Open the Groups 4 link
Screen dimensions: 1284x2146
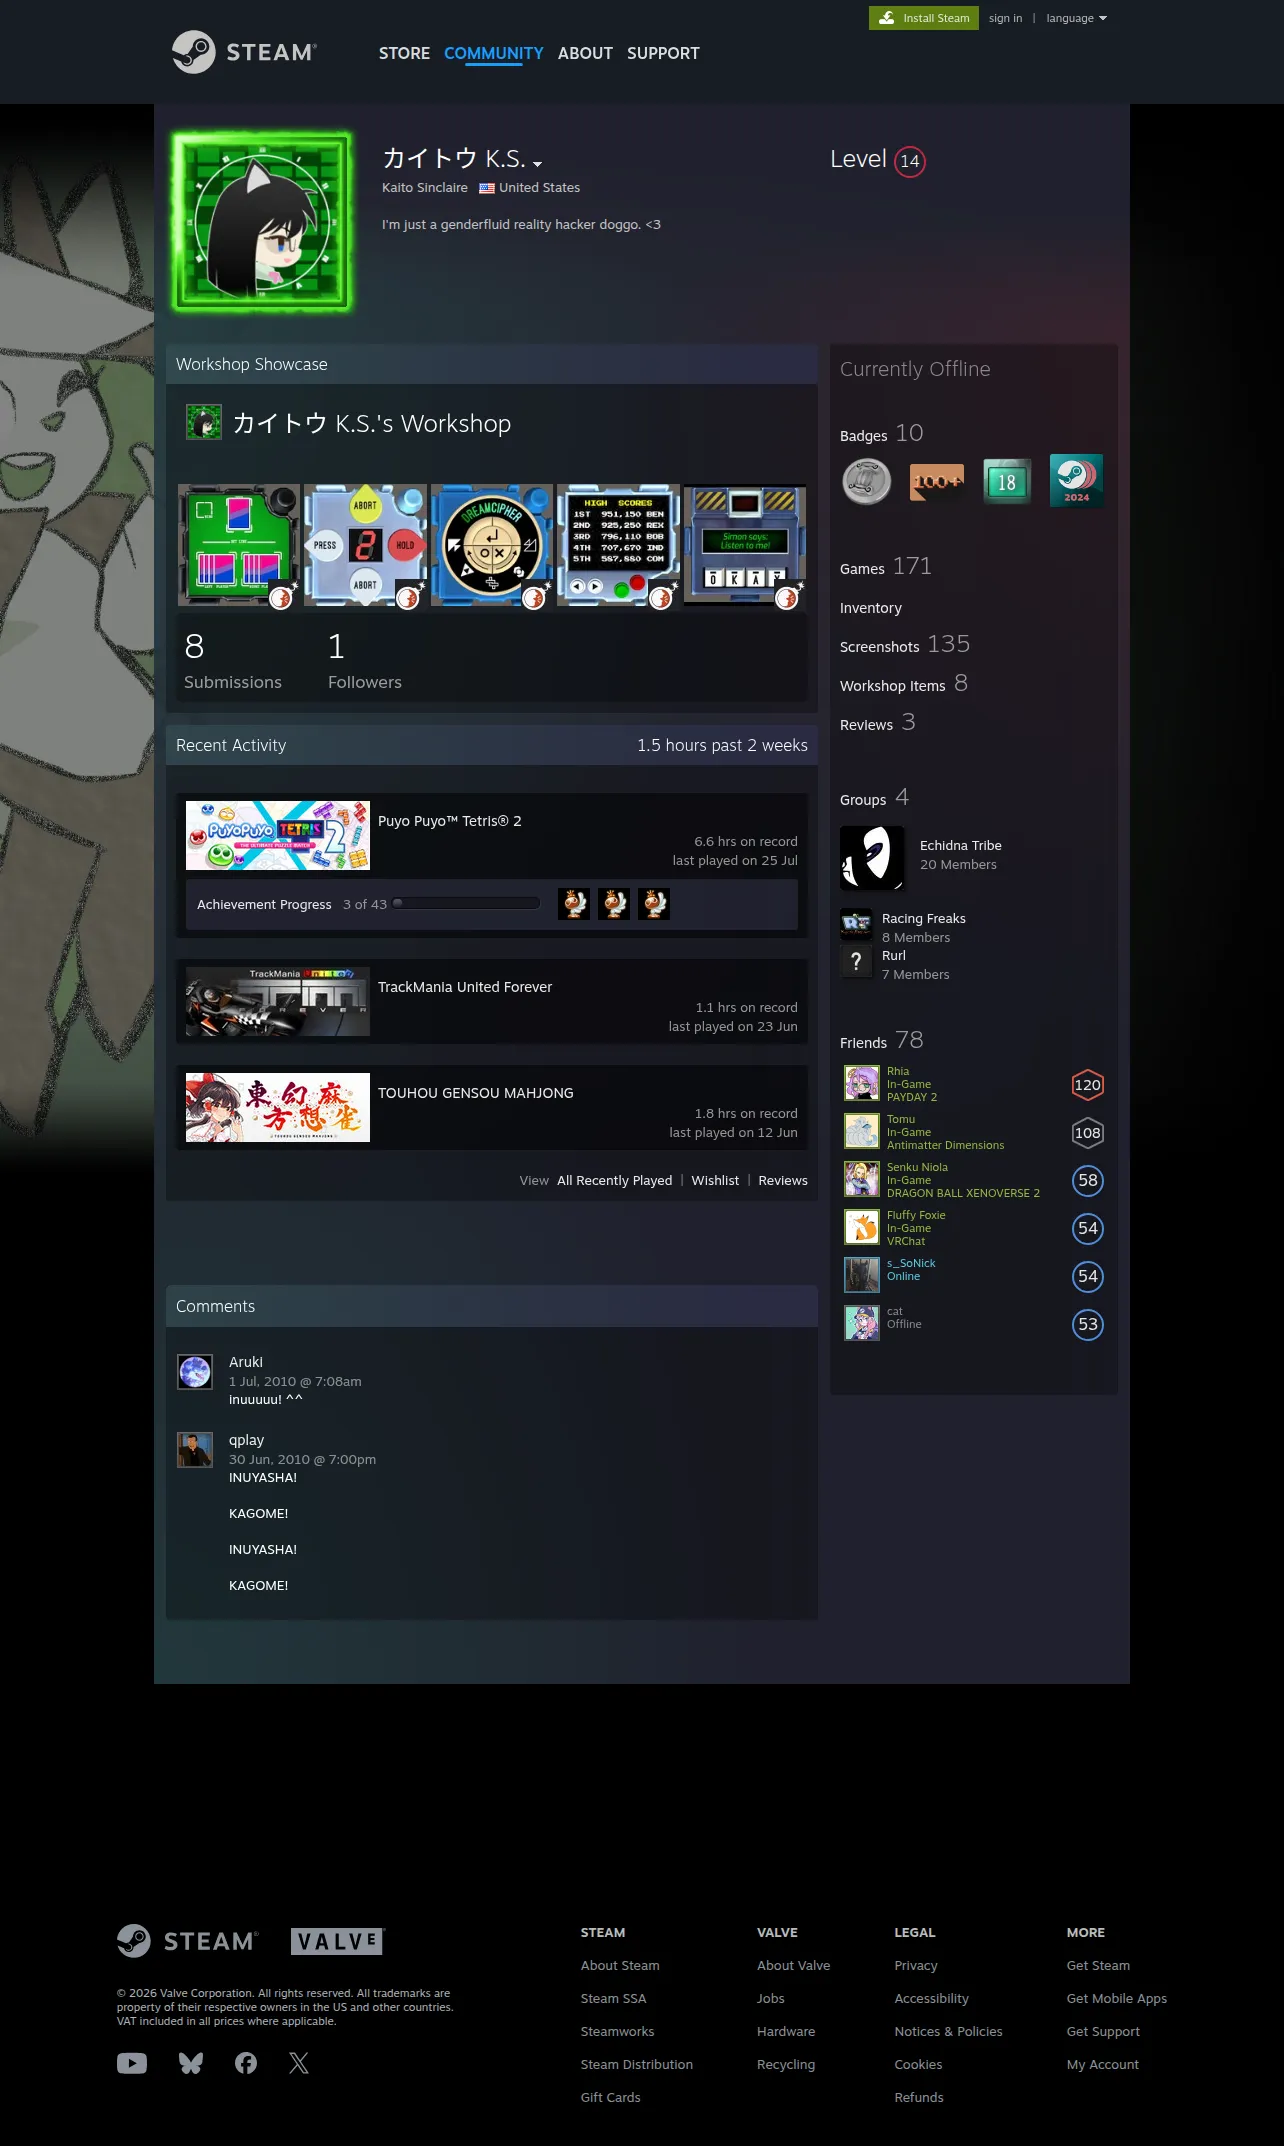[x=875, y=798]
